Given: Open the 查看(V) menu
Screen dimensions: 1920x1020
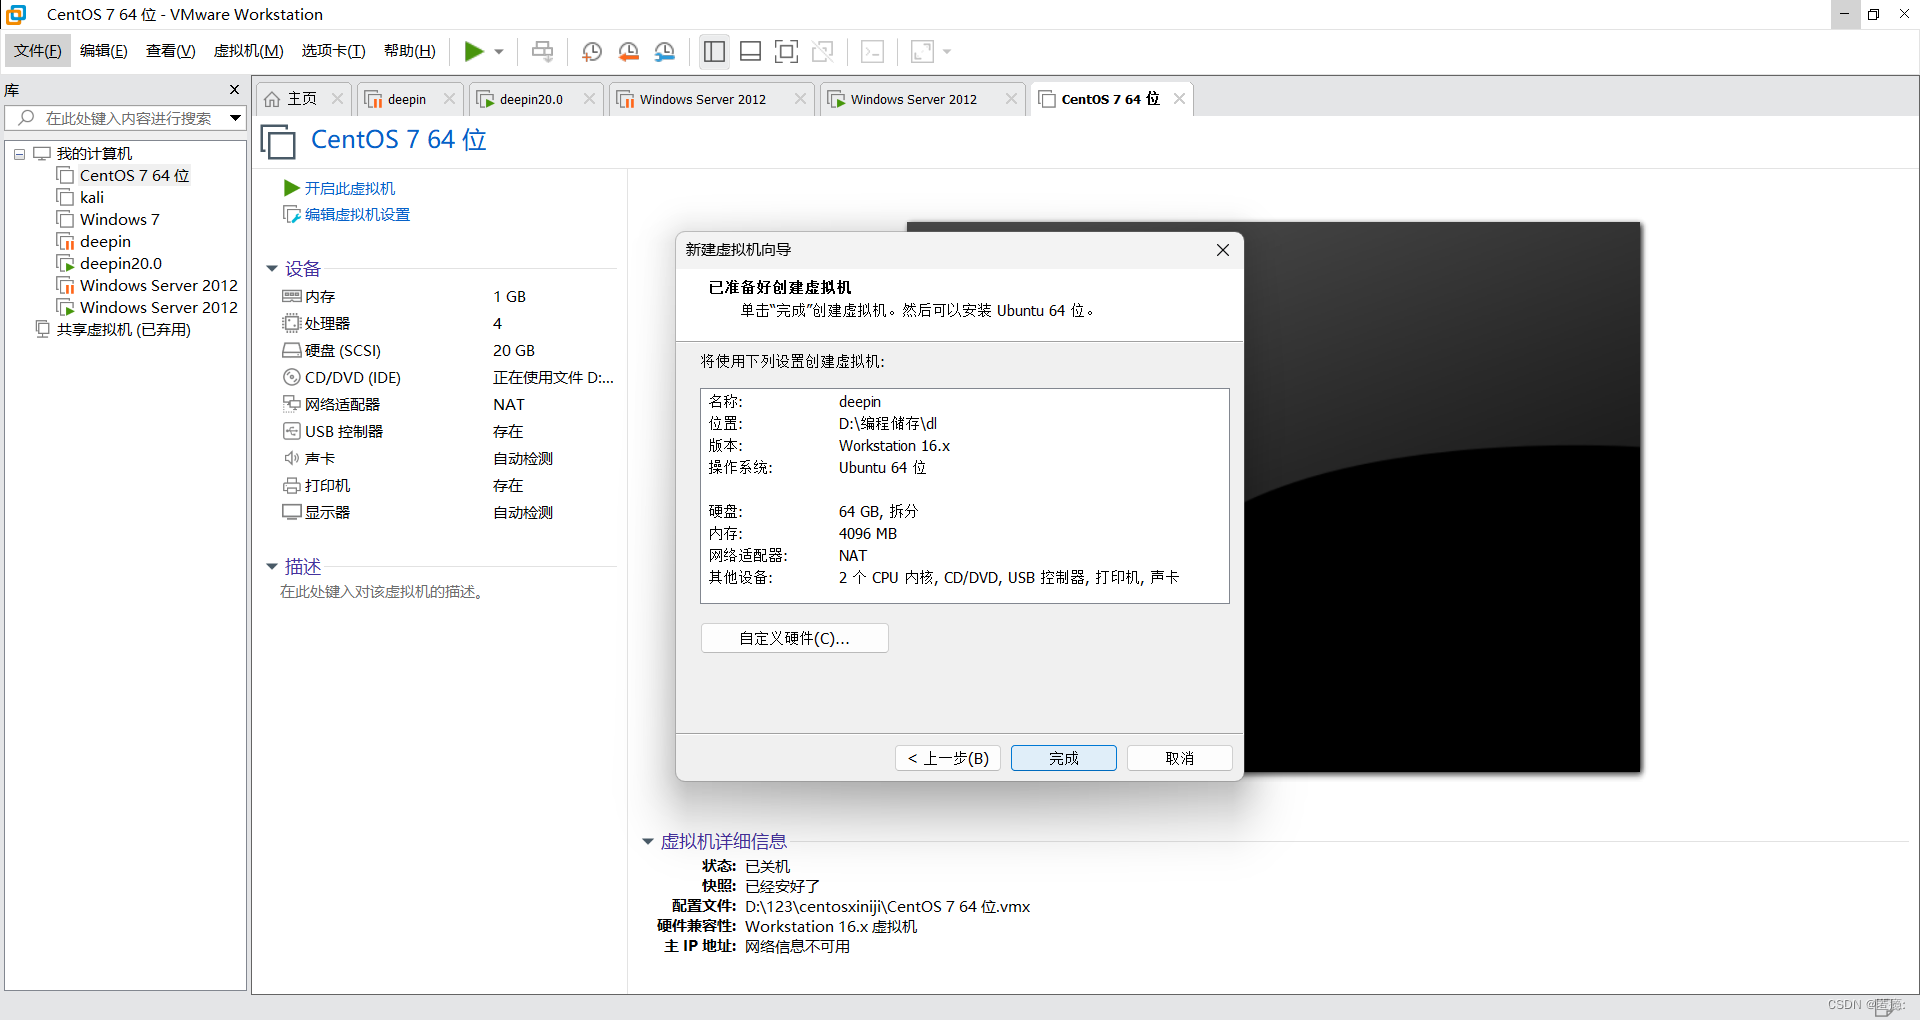Looking at the screenshot, I should pyautogui.click(x=171, y=51).
